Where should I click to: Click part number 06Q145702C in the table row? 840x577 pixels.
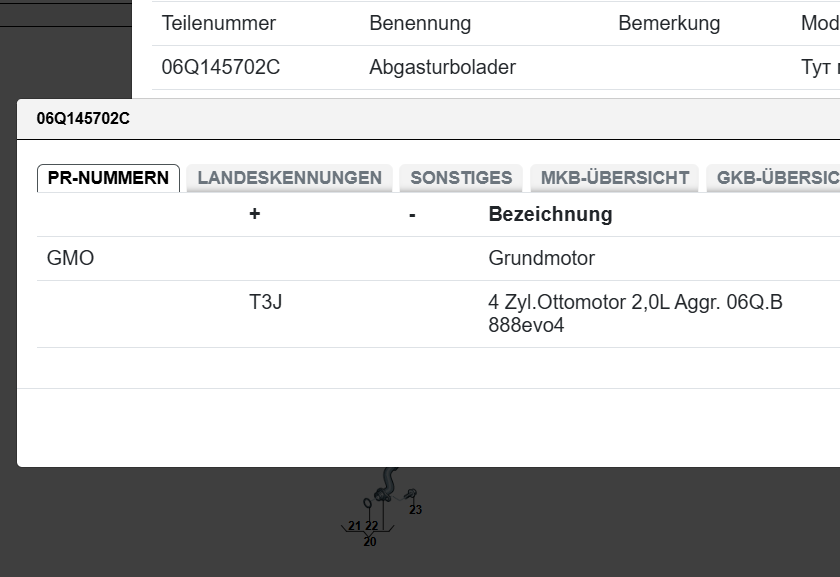221,68
